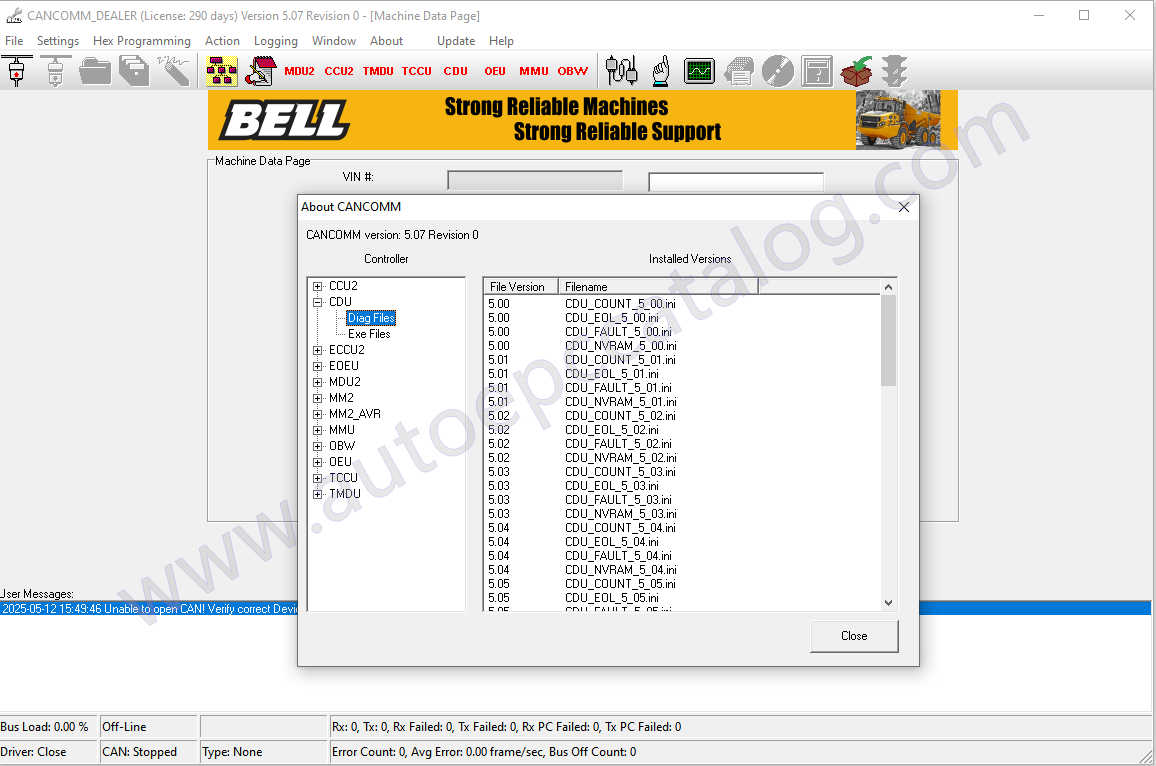The height and width of the screenshot is (766, 1156).
Task: Expand the MDU2 controller node
Action: tap(318, 383)
